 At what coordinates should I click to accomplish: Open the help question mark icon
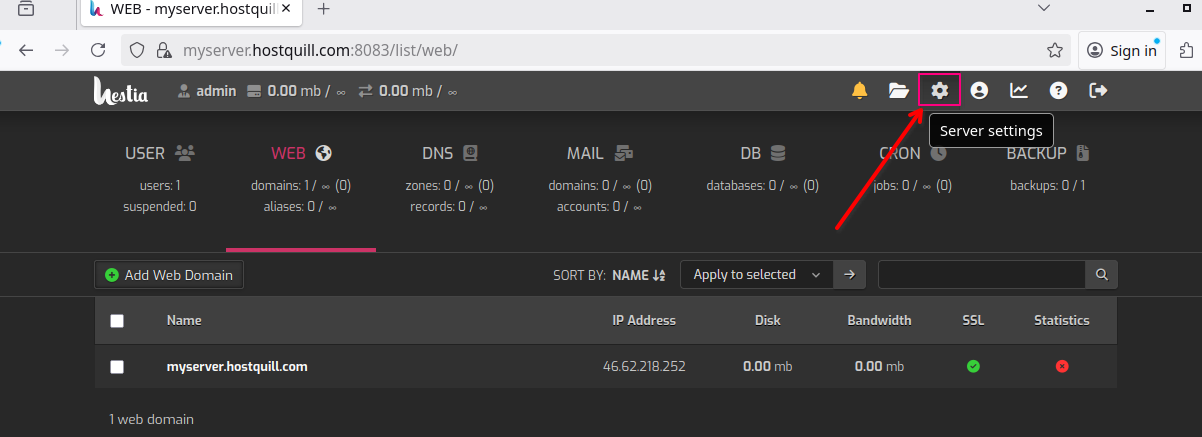click(x=1058, y=91)
